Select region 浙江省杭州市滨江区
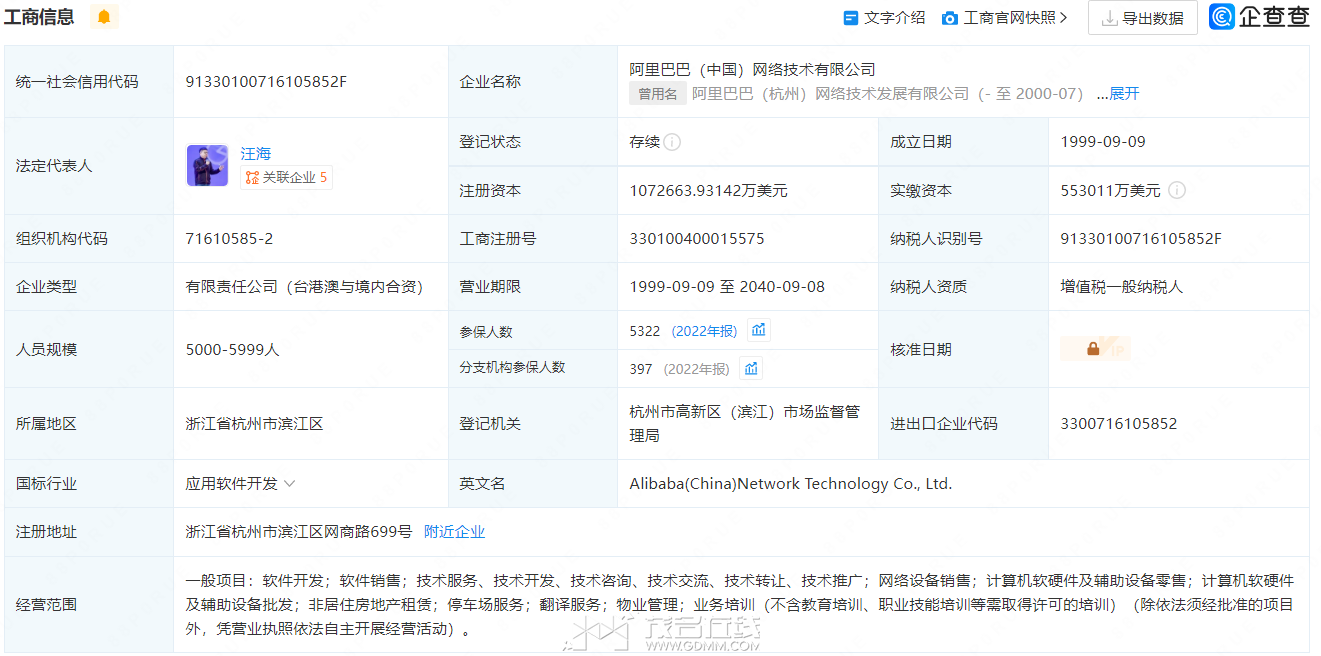The image size is (1321, 656). click(255, 424)
